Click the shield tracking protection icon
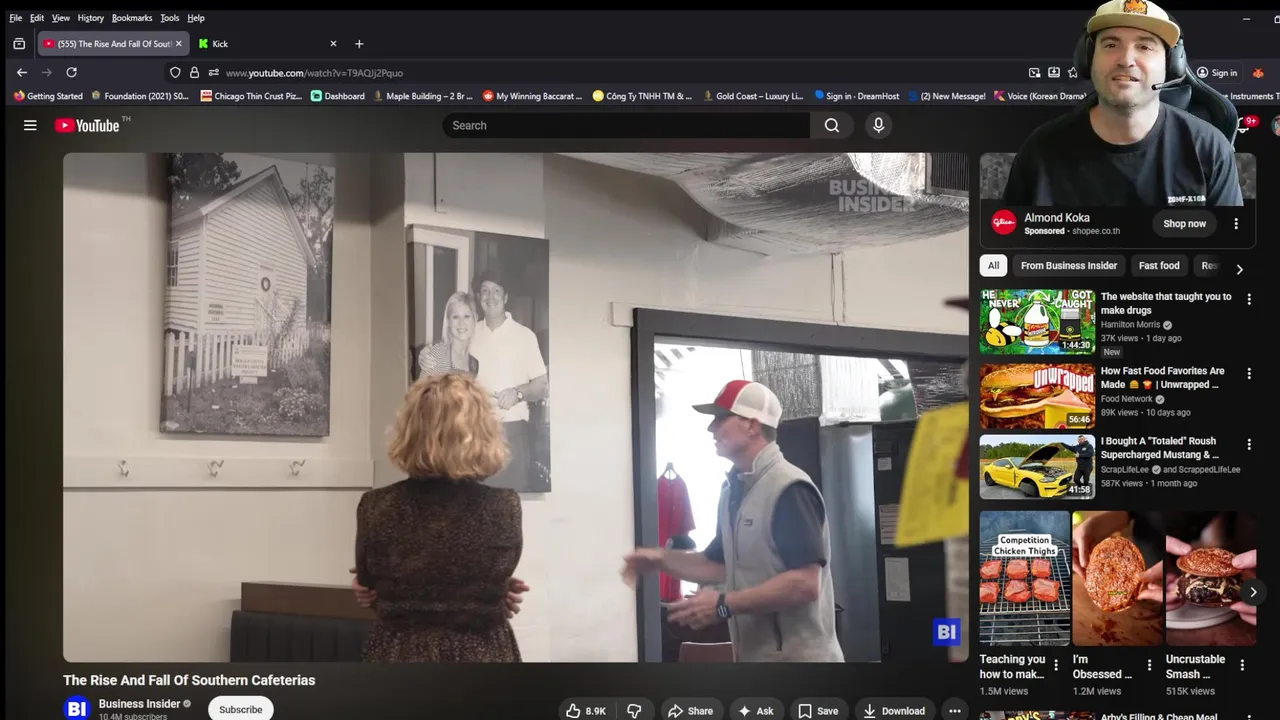The image size is (1280, 720). tap(175, 72)
